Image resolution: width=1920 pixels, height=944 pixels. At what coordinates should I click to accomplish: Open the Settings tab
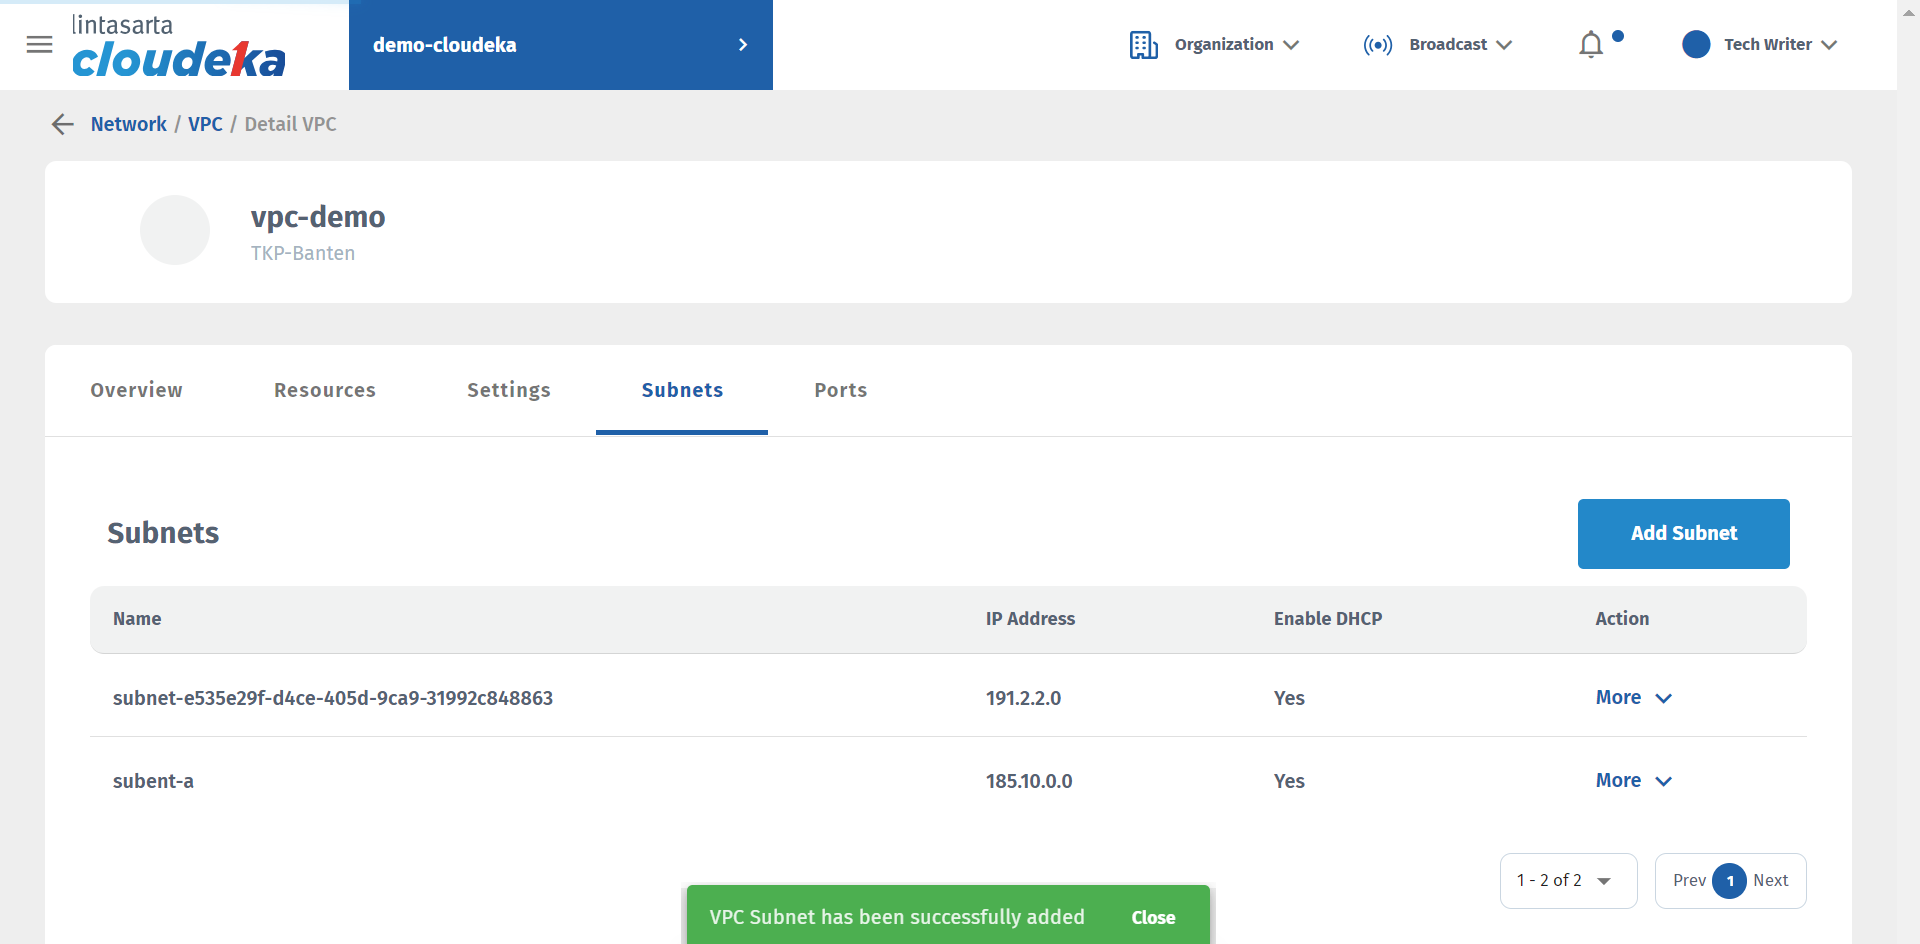508,390
